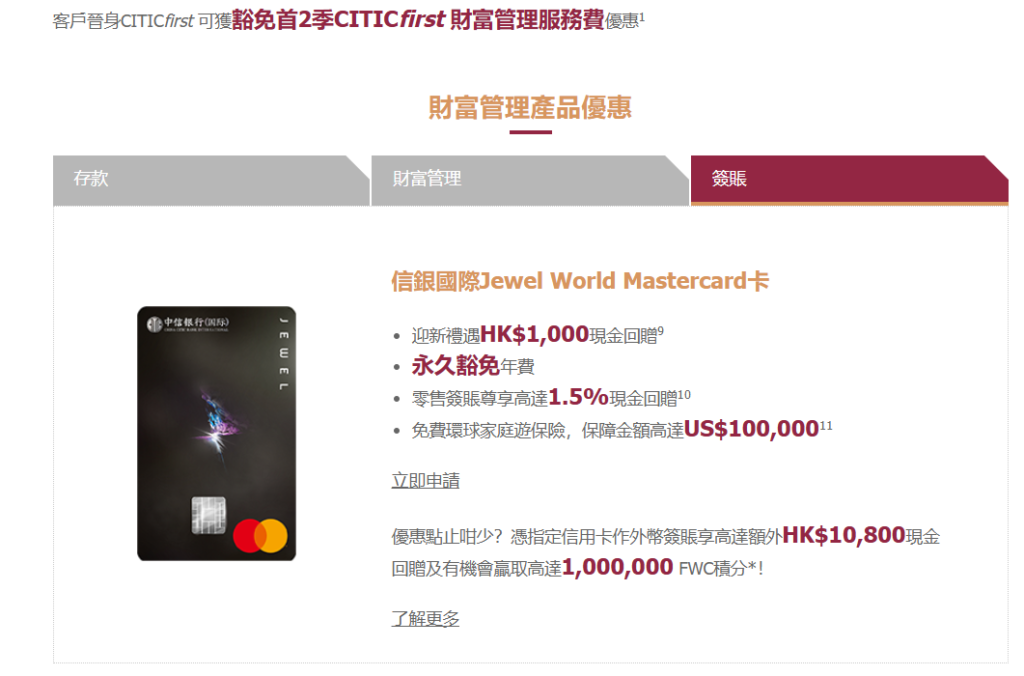Viewport: 1024px width, 676px height.
Task: Open the 了解更多 link
Action: tap(425, 619)
